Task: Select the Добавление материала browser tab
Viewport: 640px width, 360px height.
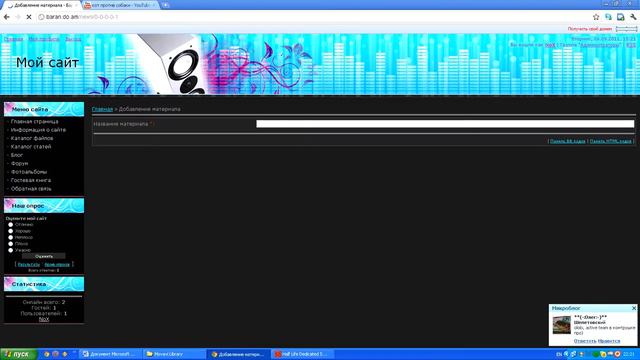Action: tap(41, 5)
